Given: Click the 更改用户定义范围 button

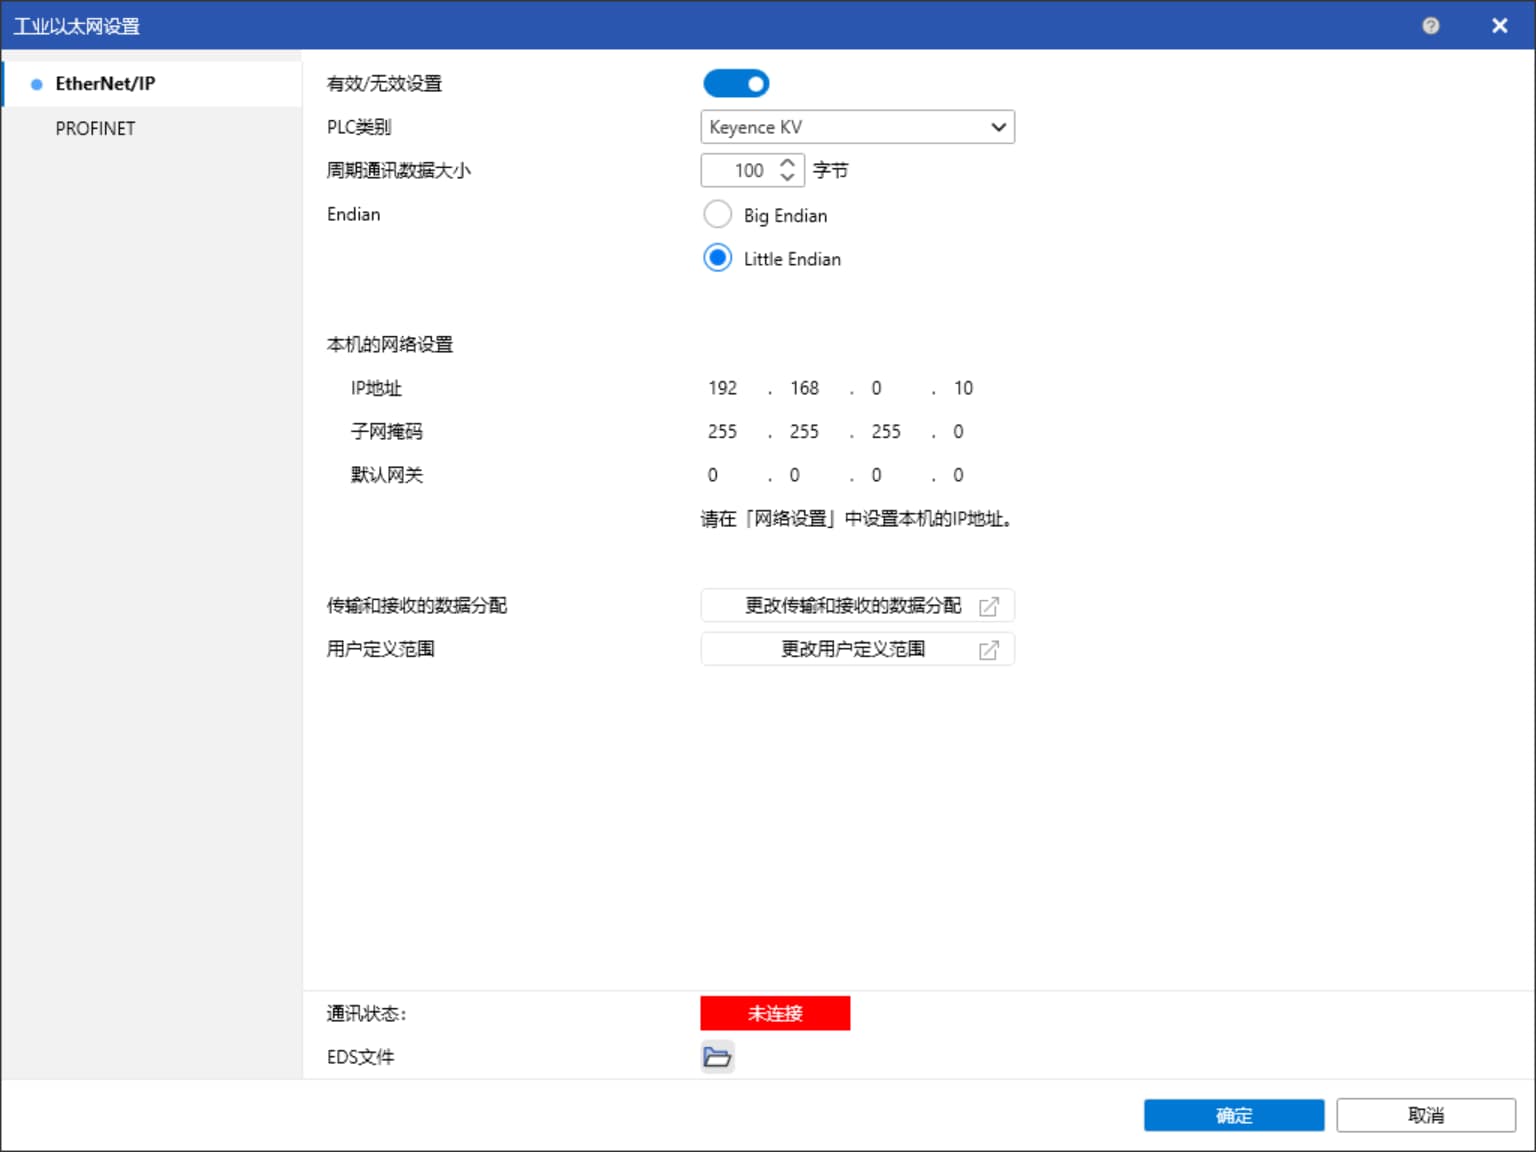Looking at the screenshot, I should click(857, 650).
